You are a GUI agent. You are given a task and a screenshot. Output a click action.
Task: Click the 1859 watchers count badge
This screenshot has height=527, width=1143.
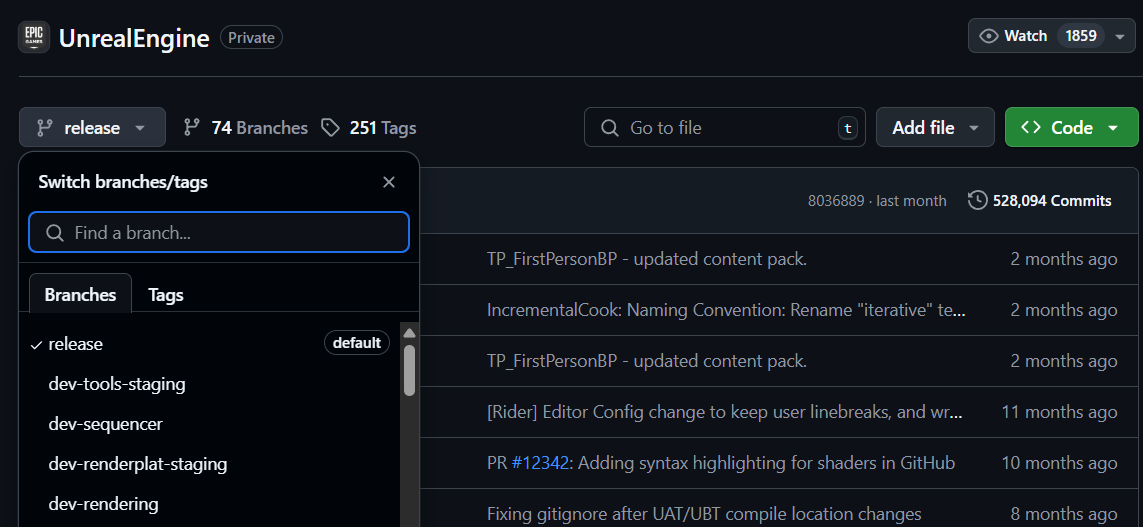[1081, 36]
